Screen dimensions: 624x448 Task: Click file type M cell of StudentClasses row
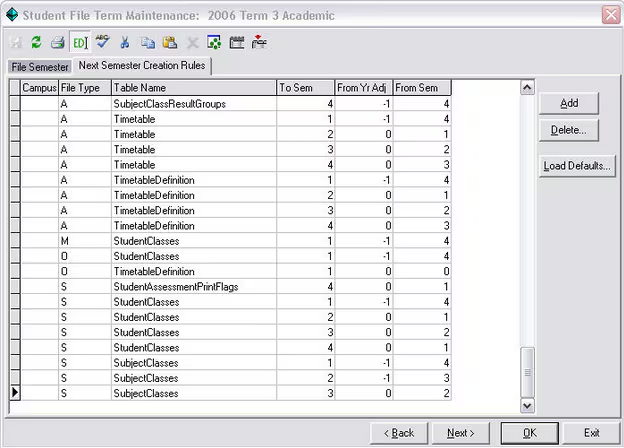pos(85,241)
